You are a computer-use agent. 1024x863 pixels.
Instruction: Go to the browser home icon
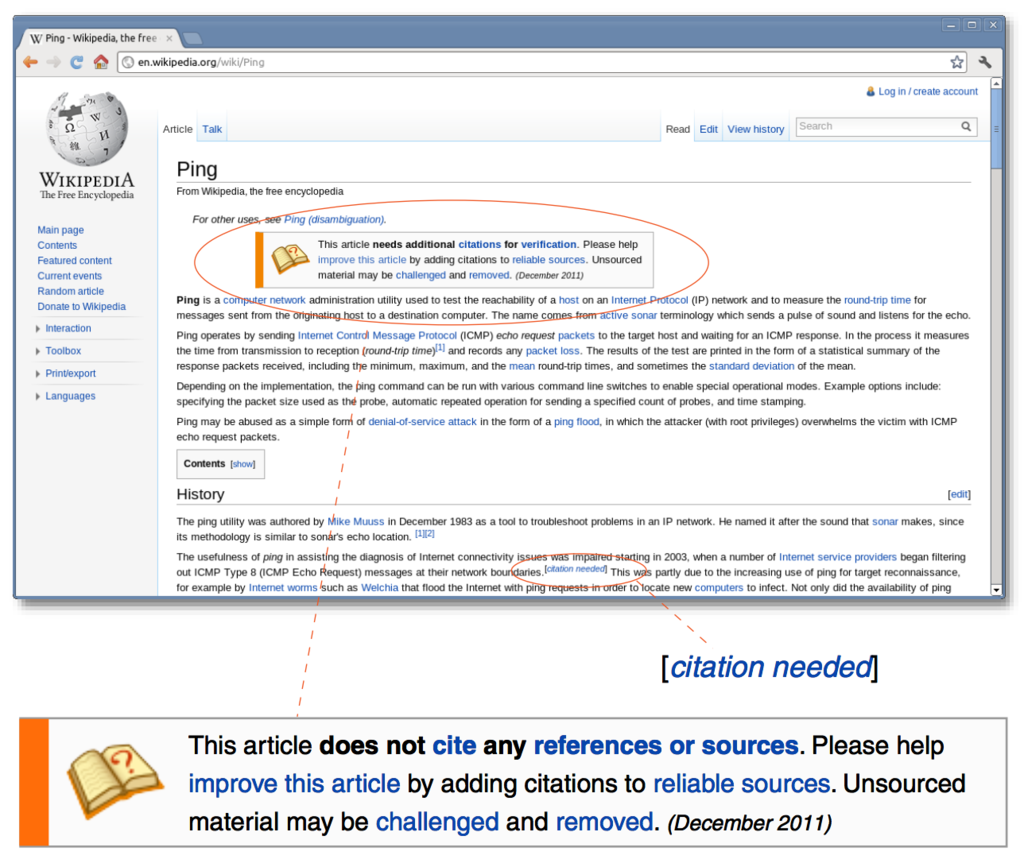[x=101, y=62]
